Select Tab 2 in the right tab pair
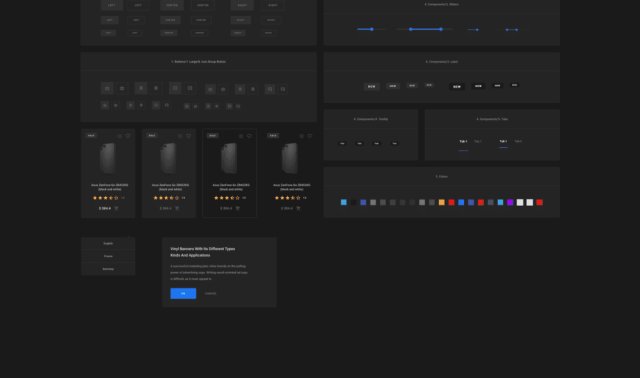Image resolution: width=640 pixels, height=378 pixels. pos(518,141)
